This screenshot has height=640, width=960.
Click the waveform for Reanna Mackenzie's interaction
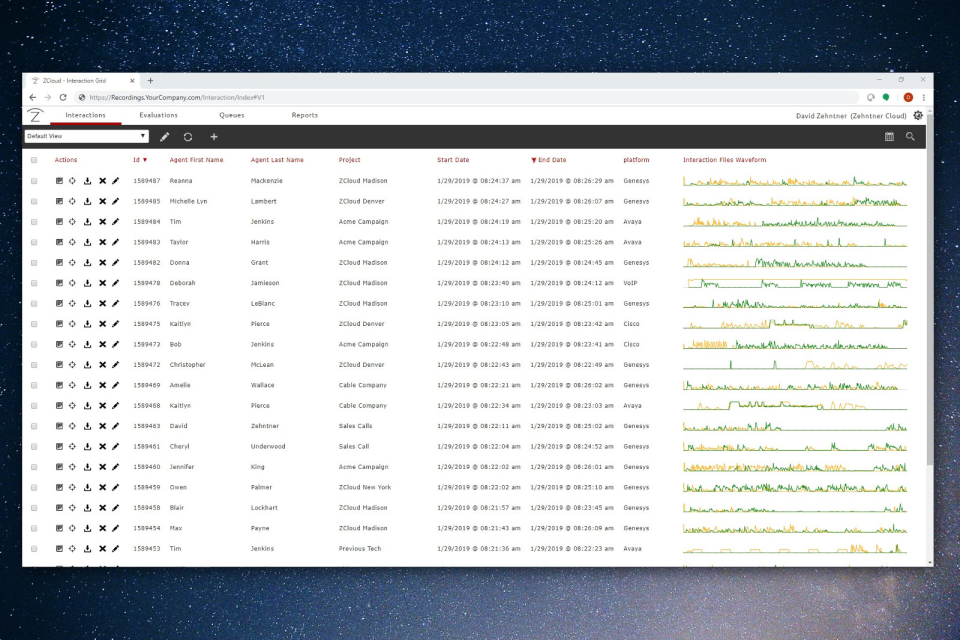(x=795, y=181)
